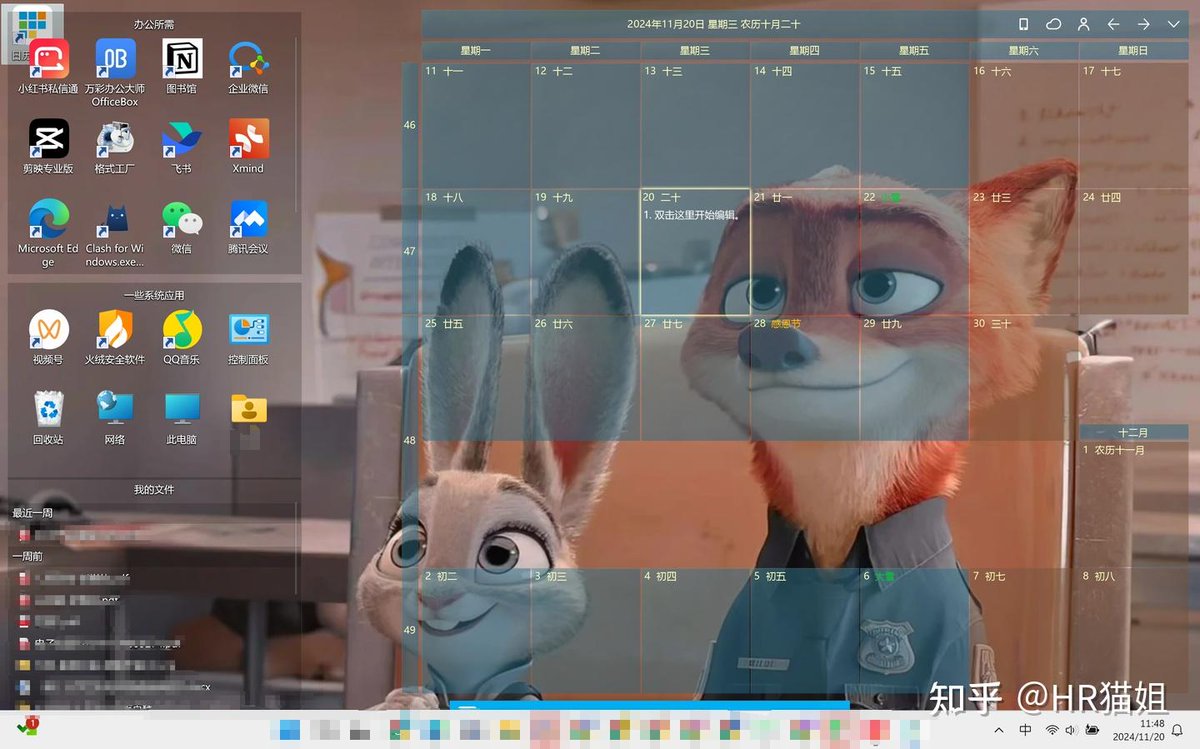Select calendar date 11 十一
The height and width of the screenshot is (749, 1200).
pyautogui.click(x=475, y=124)
